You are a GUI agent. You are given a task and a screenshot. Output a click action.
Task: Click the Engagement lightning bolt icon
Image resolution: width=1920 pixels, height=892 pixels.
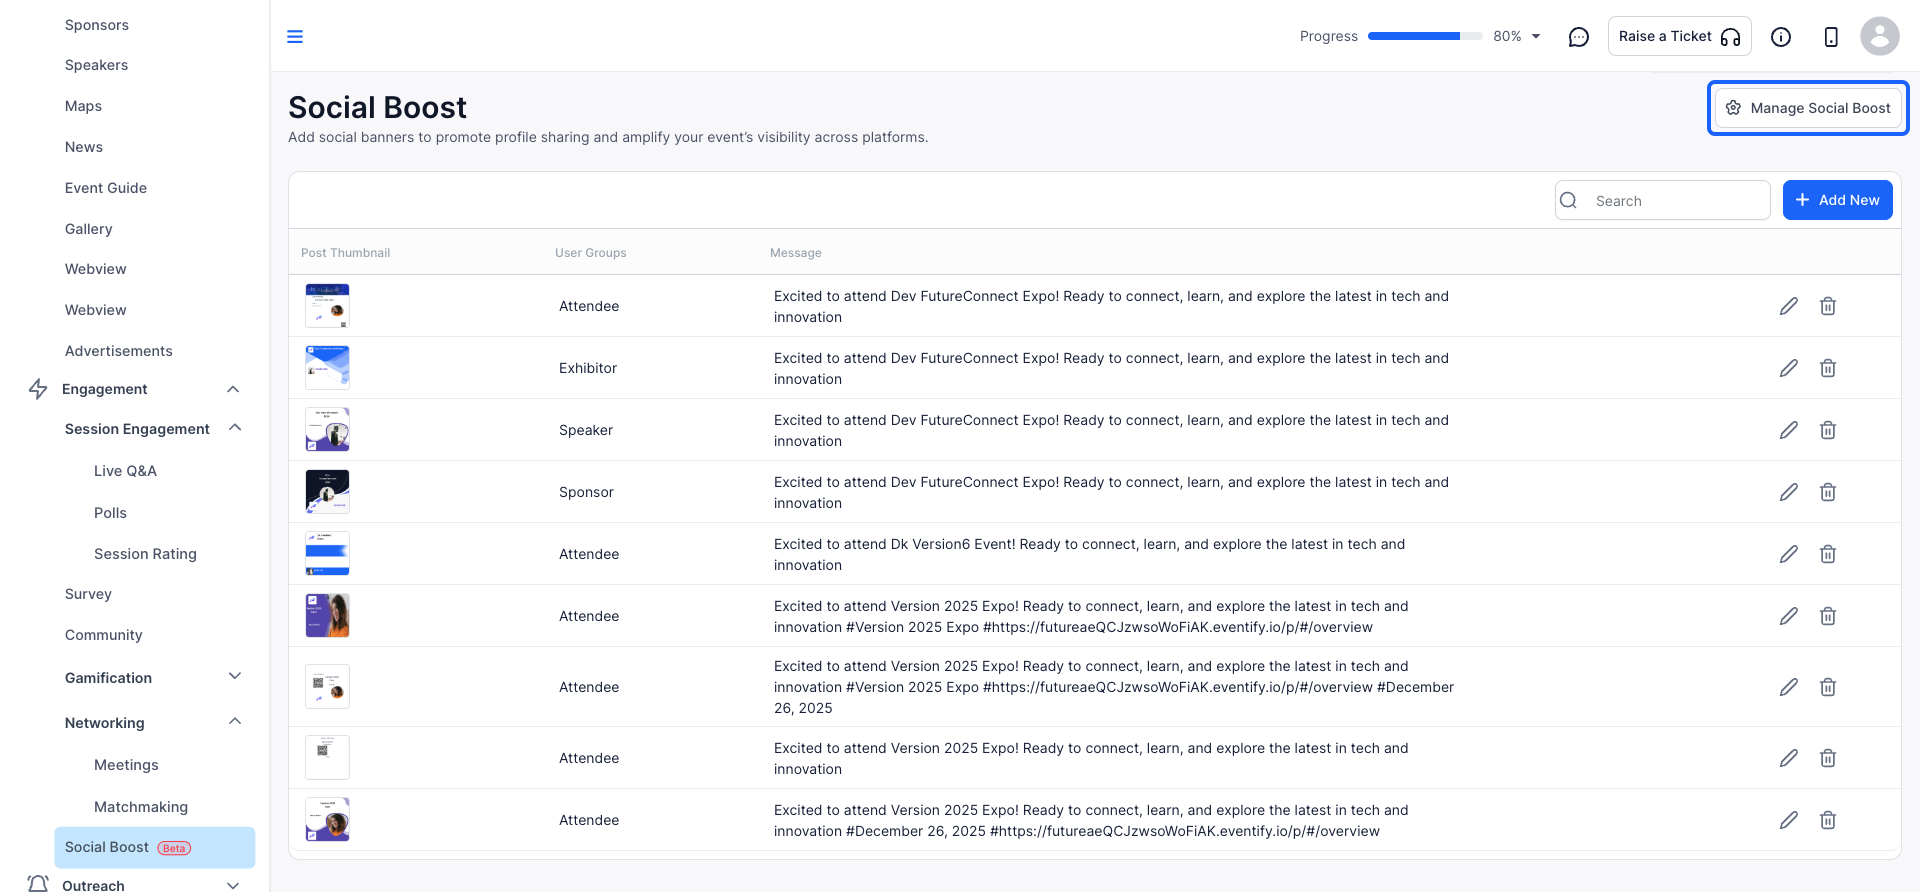[38, 389]
